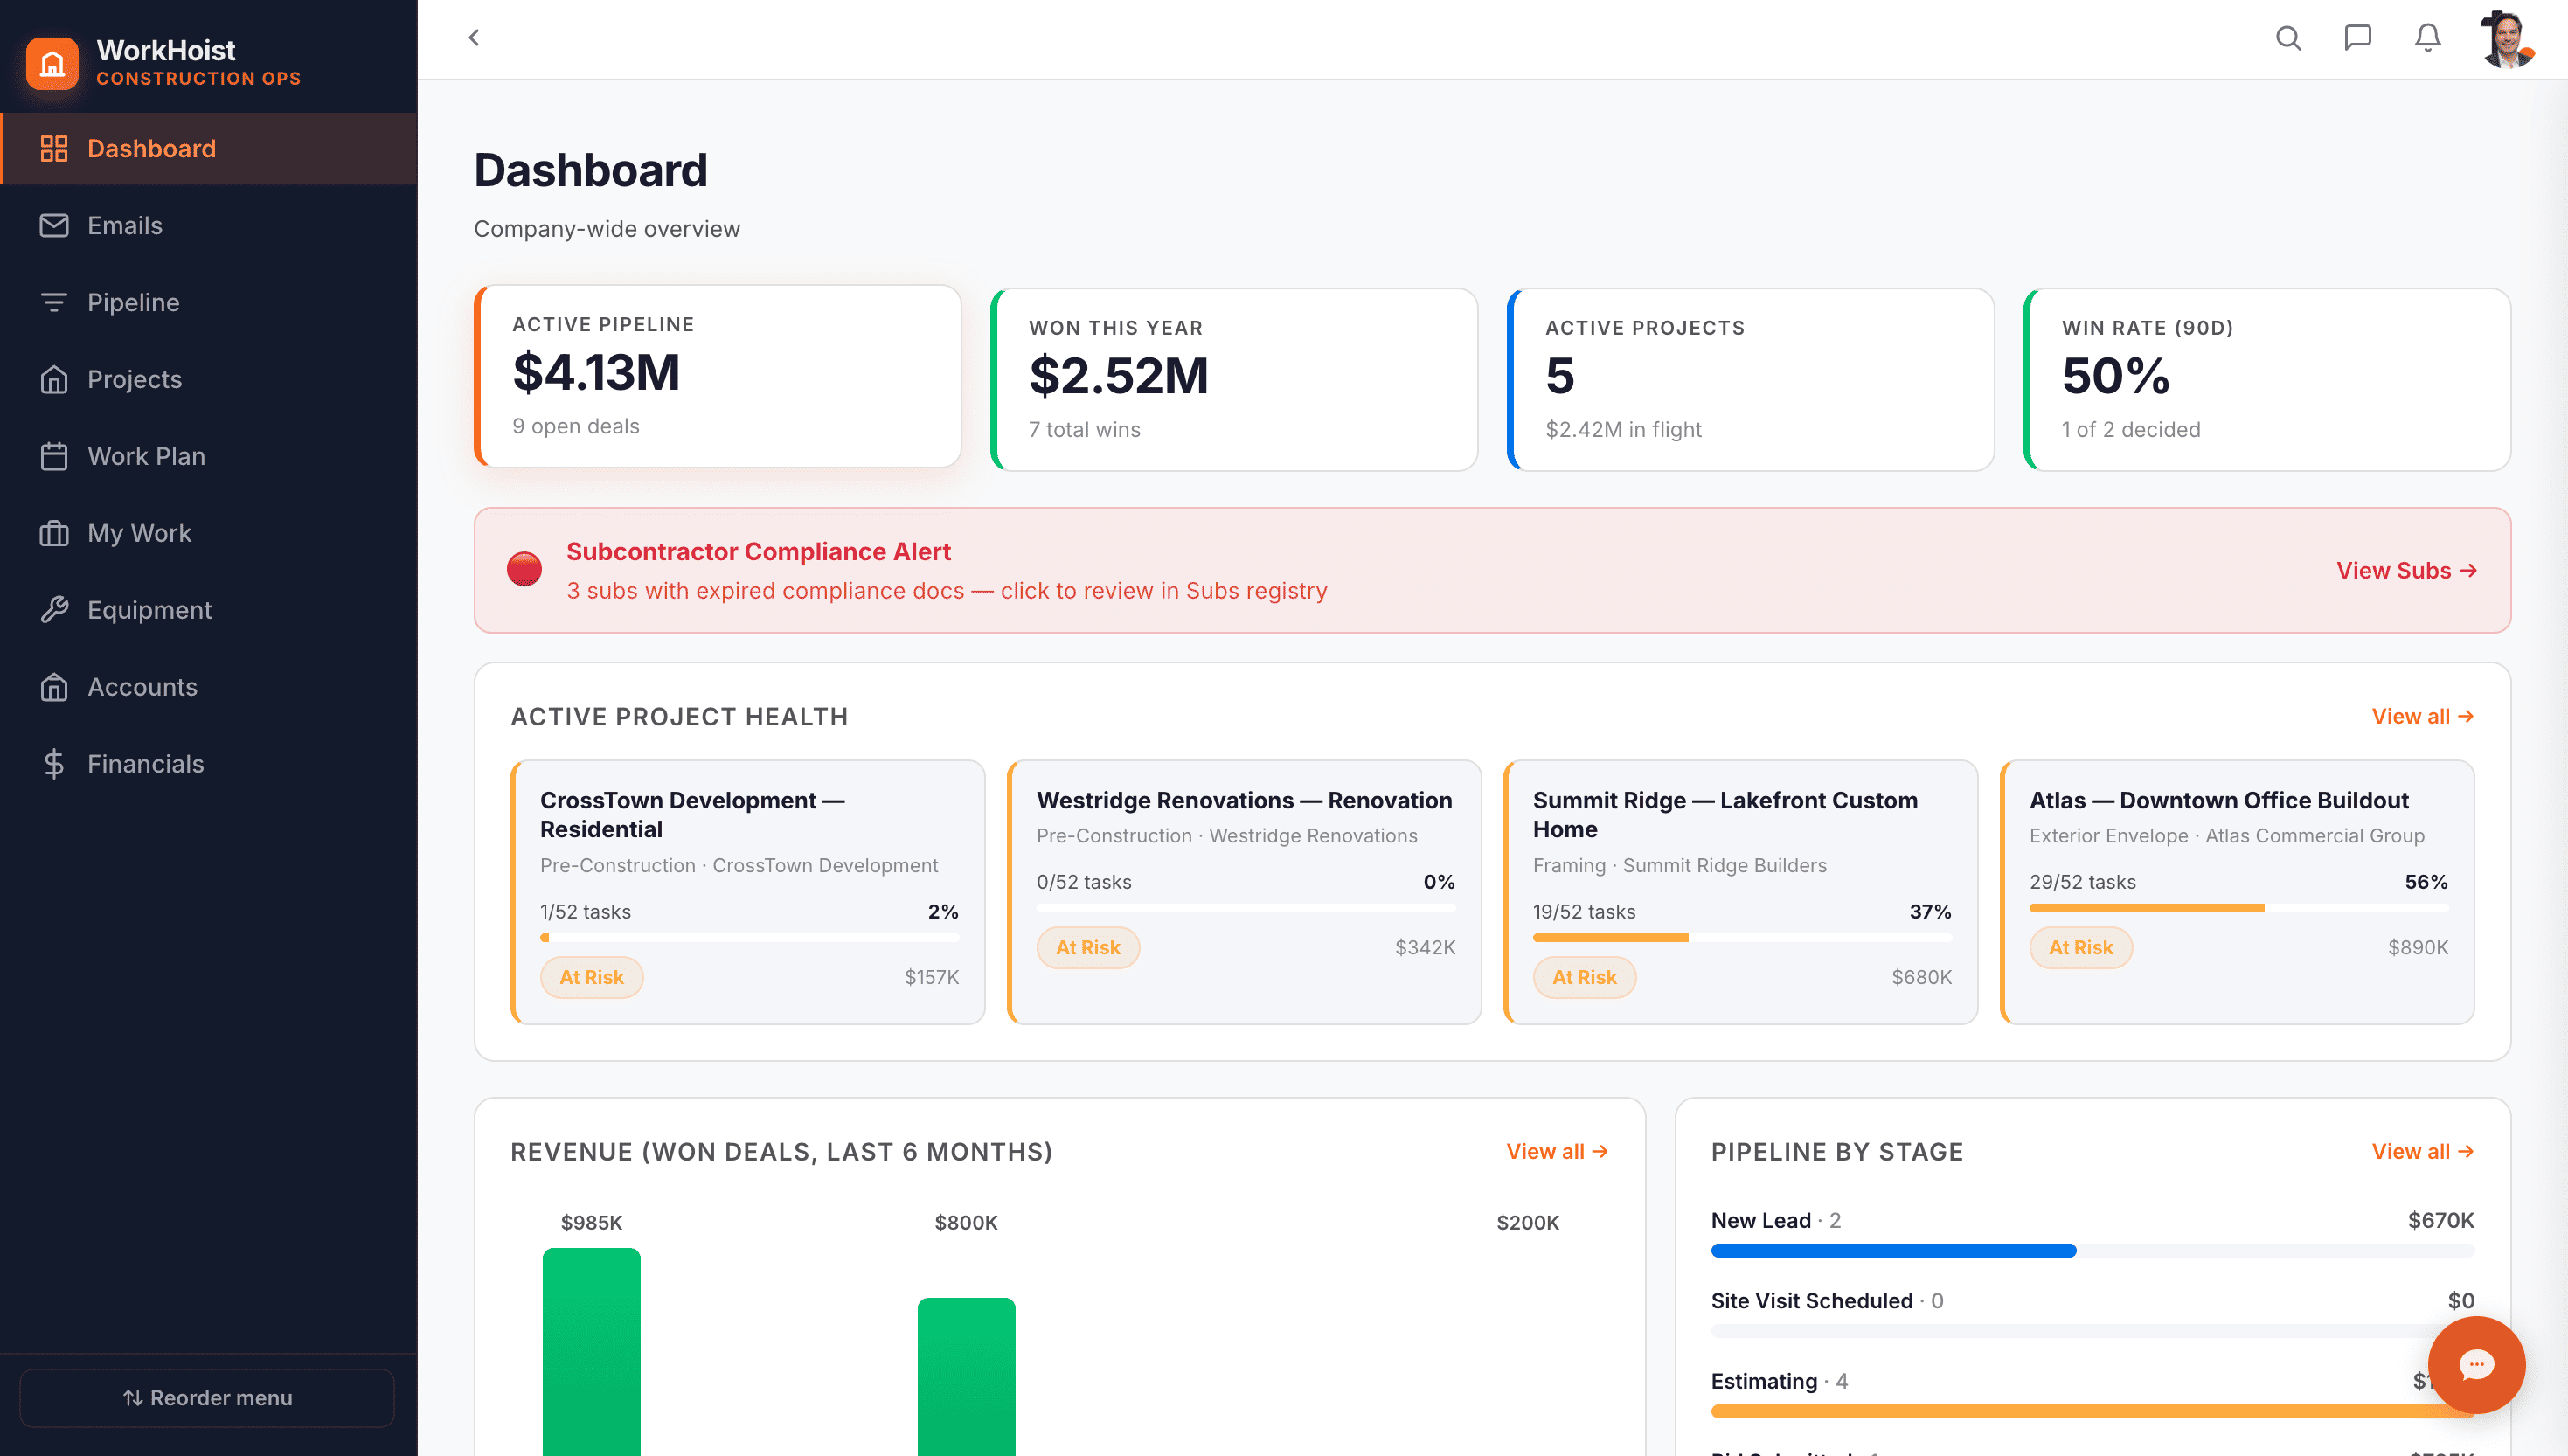
Task: Click the '$200K' revenue label
Action: pyautogui.click(x=1528, y=1223)
